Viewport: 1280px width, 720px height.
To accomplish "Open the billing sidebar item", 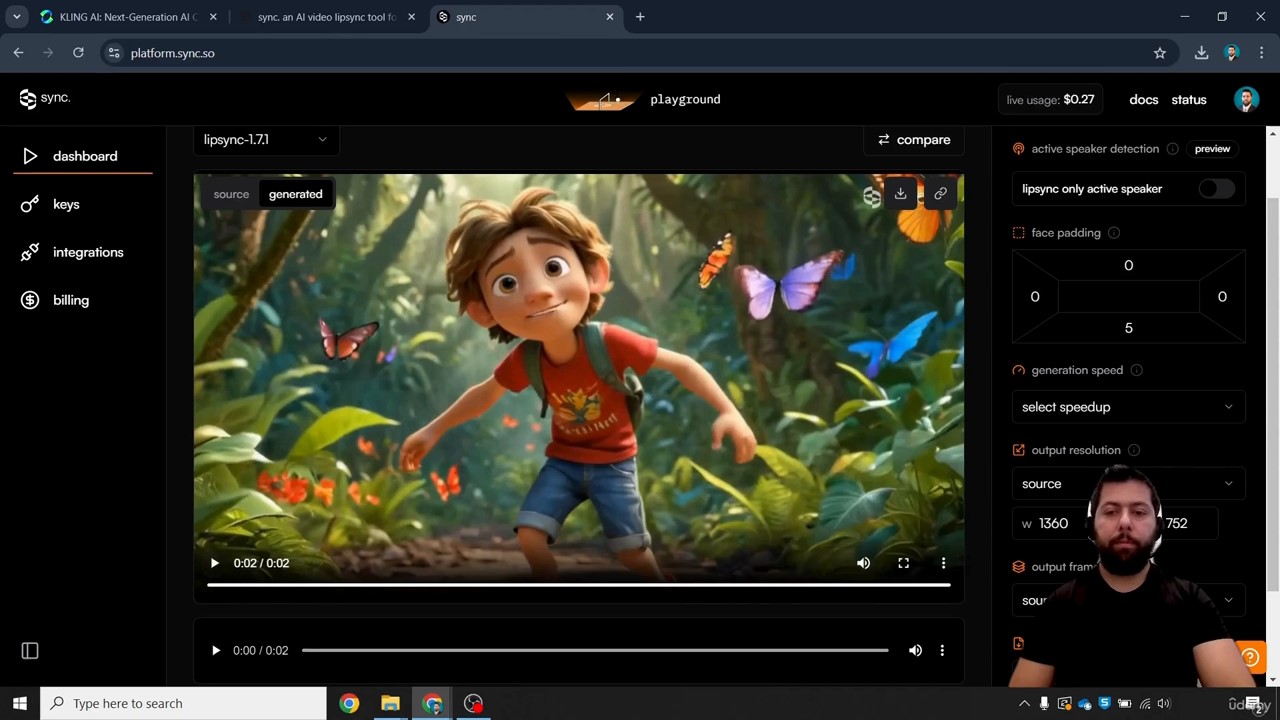I will click(x=70, y=300).
